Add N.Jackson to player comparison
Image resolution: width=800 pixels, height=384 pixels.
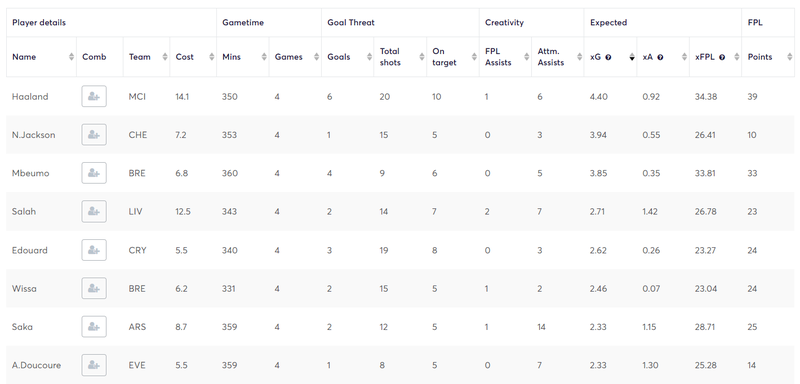click(x=94, y=135)
